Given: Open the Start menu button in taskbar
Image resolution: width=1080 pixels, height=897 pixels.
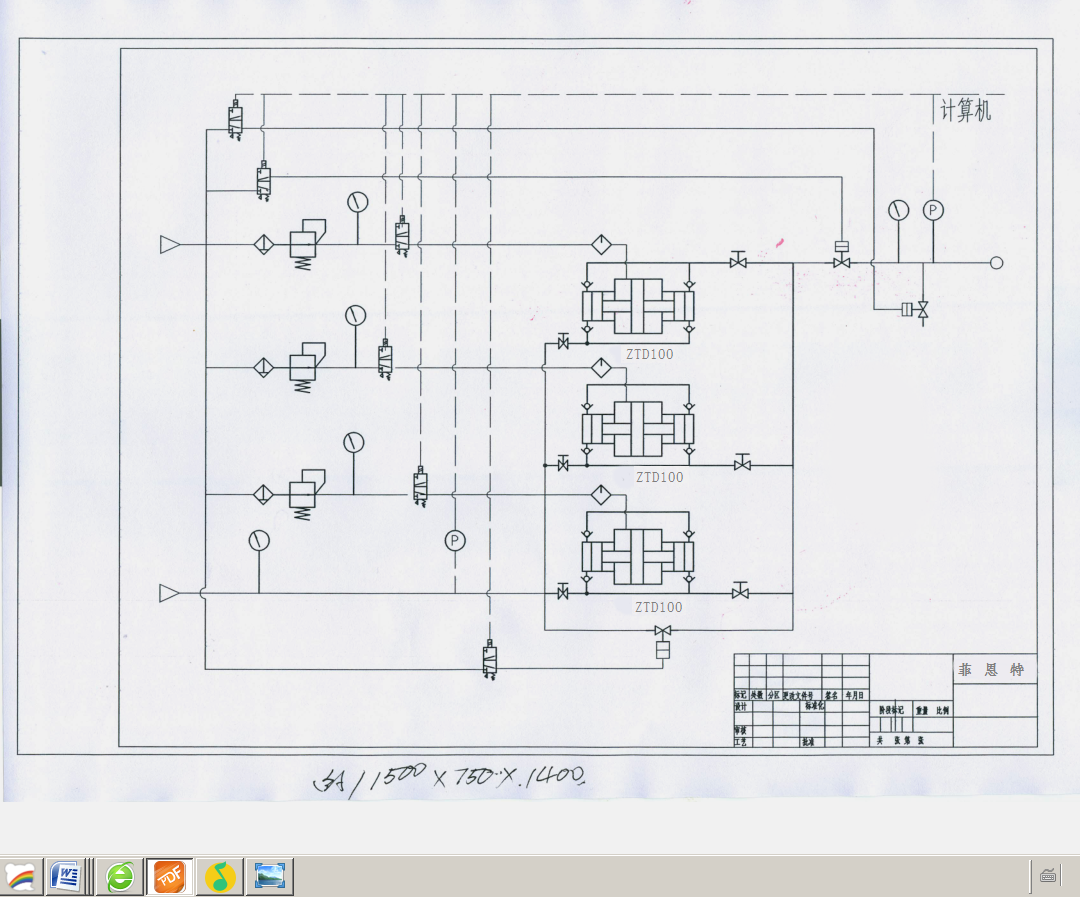Looking at the screenshot, I should click(21, 877).
